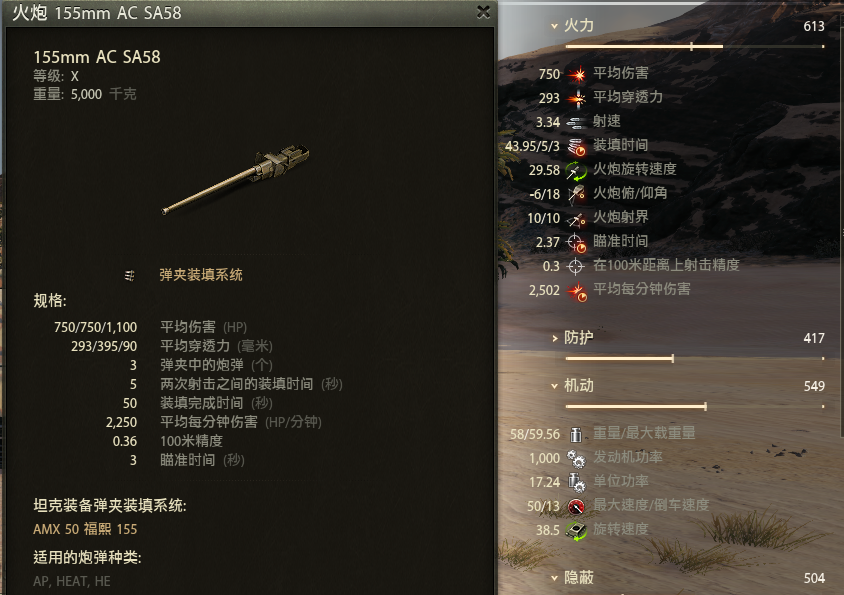This screenshot has height=595, width=844.
Task: Click the firepower (火力) progress bar
Action: pos(694,47)
